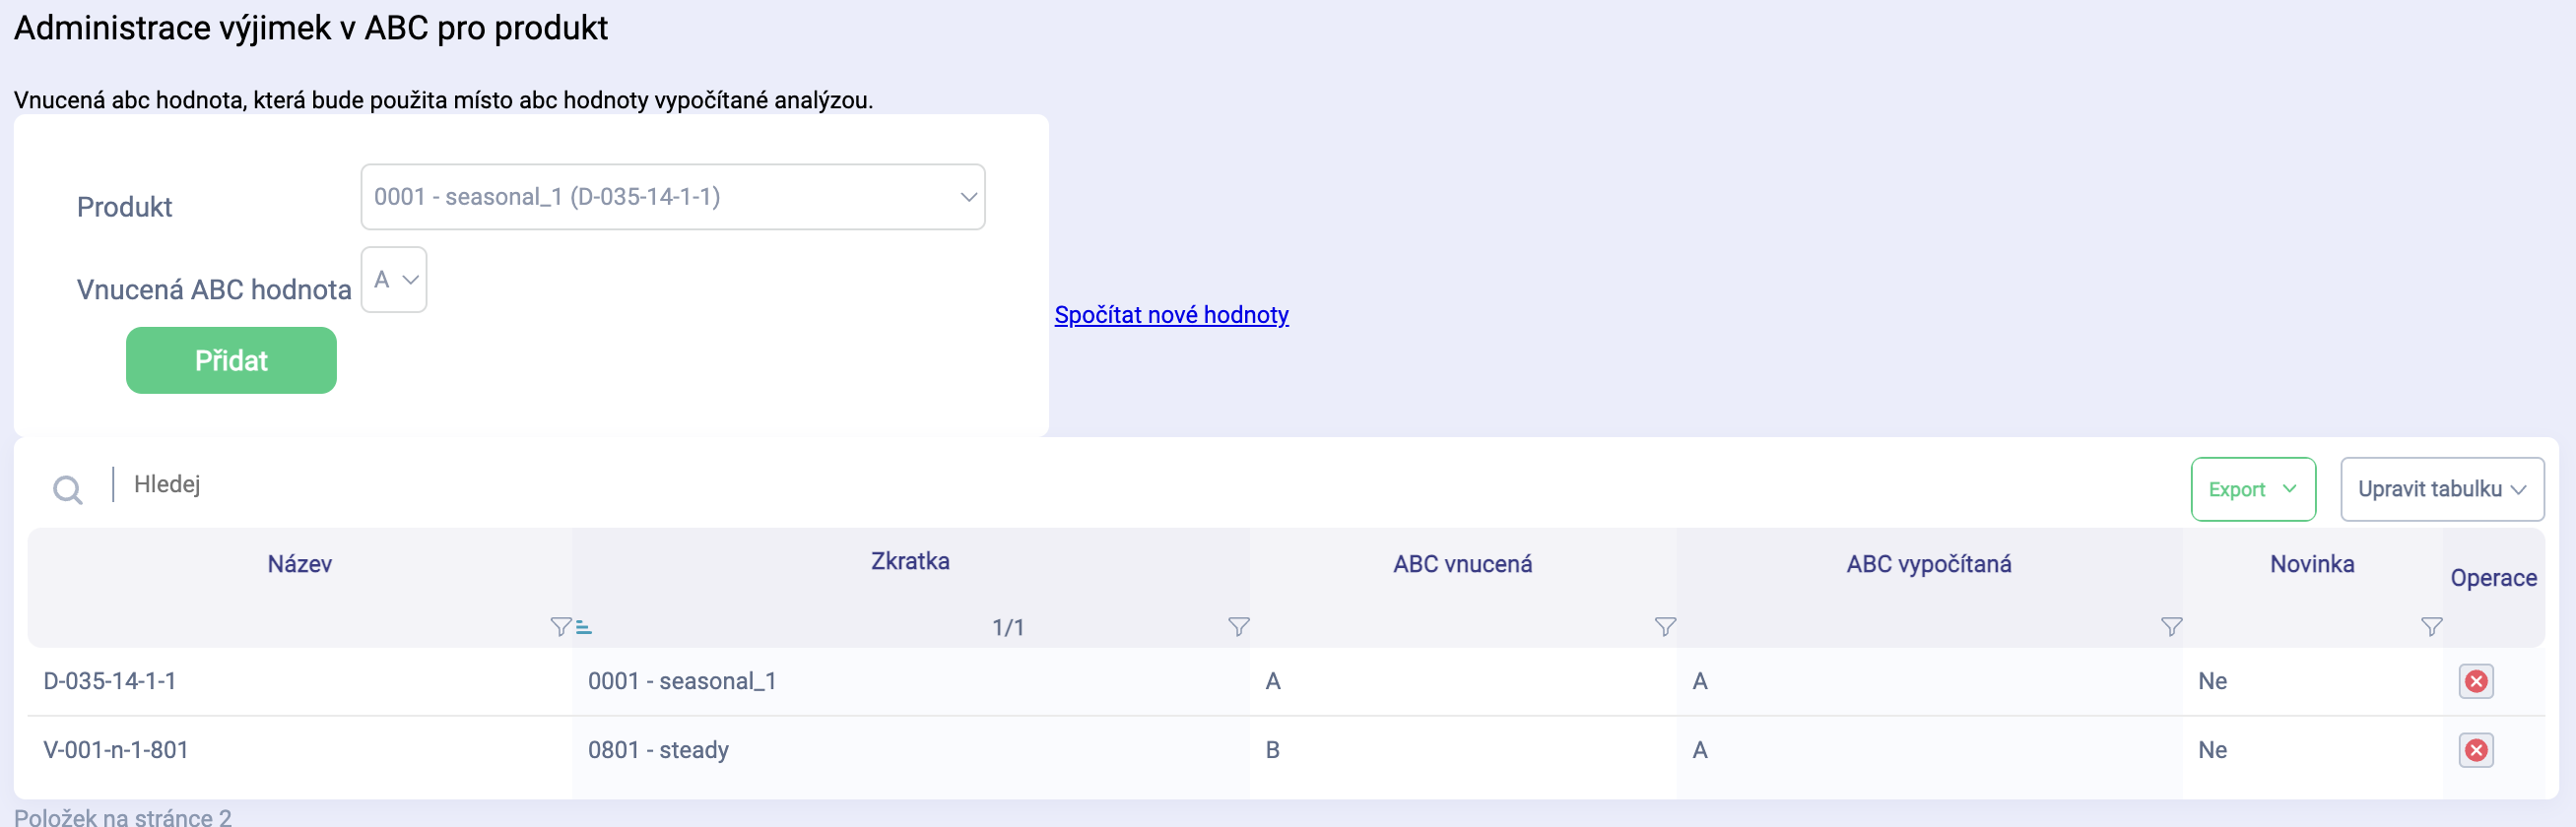Open Vnucená ABC hodnota dropdown
Image resolution: width=2576 pixels, height=827 pixels.
tap(394, 280)
